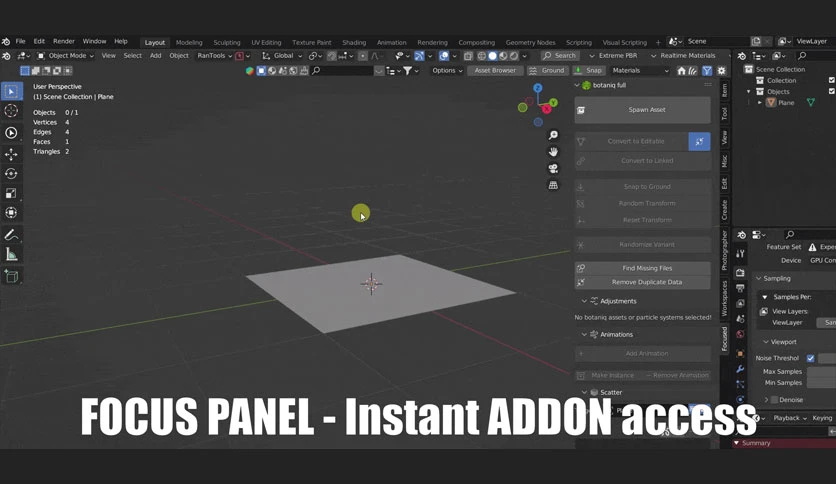Expand the Plane object in outliner
The image size is (836, 484).
(760, 103)
